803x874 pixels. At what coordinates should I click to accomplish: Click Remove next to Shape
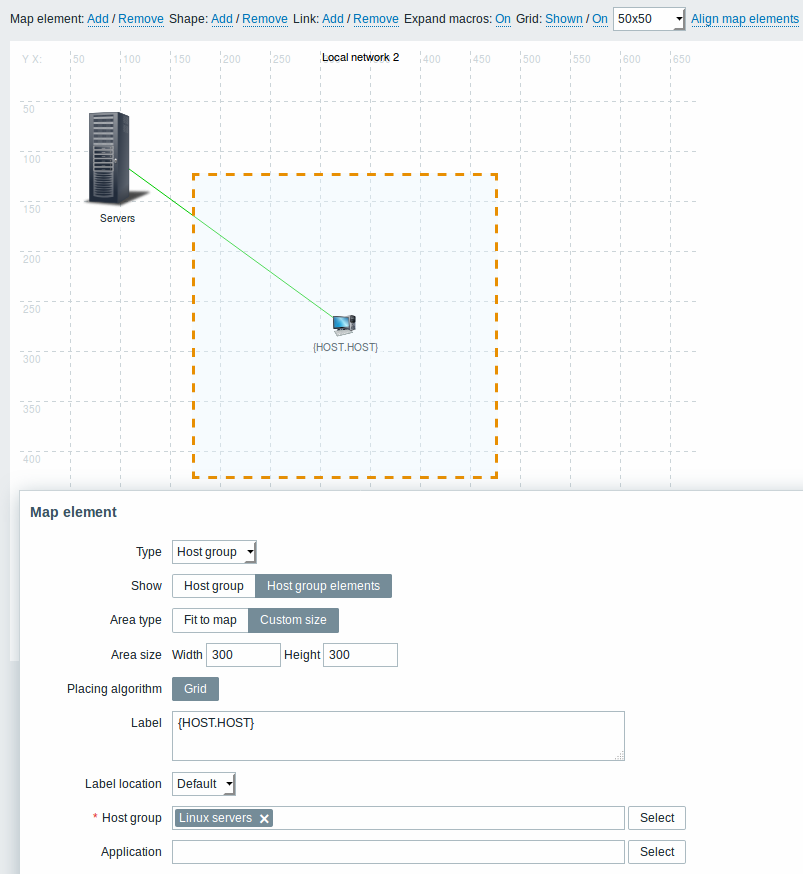tap(265, 19)
